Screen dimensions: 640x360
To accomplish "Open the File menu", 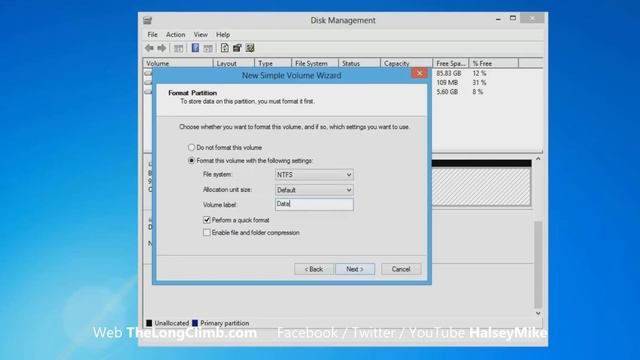I will pyautogui.click(x=153, y=35).
